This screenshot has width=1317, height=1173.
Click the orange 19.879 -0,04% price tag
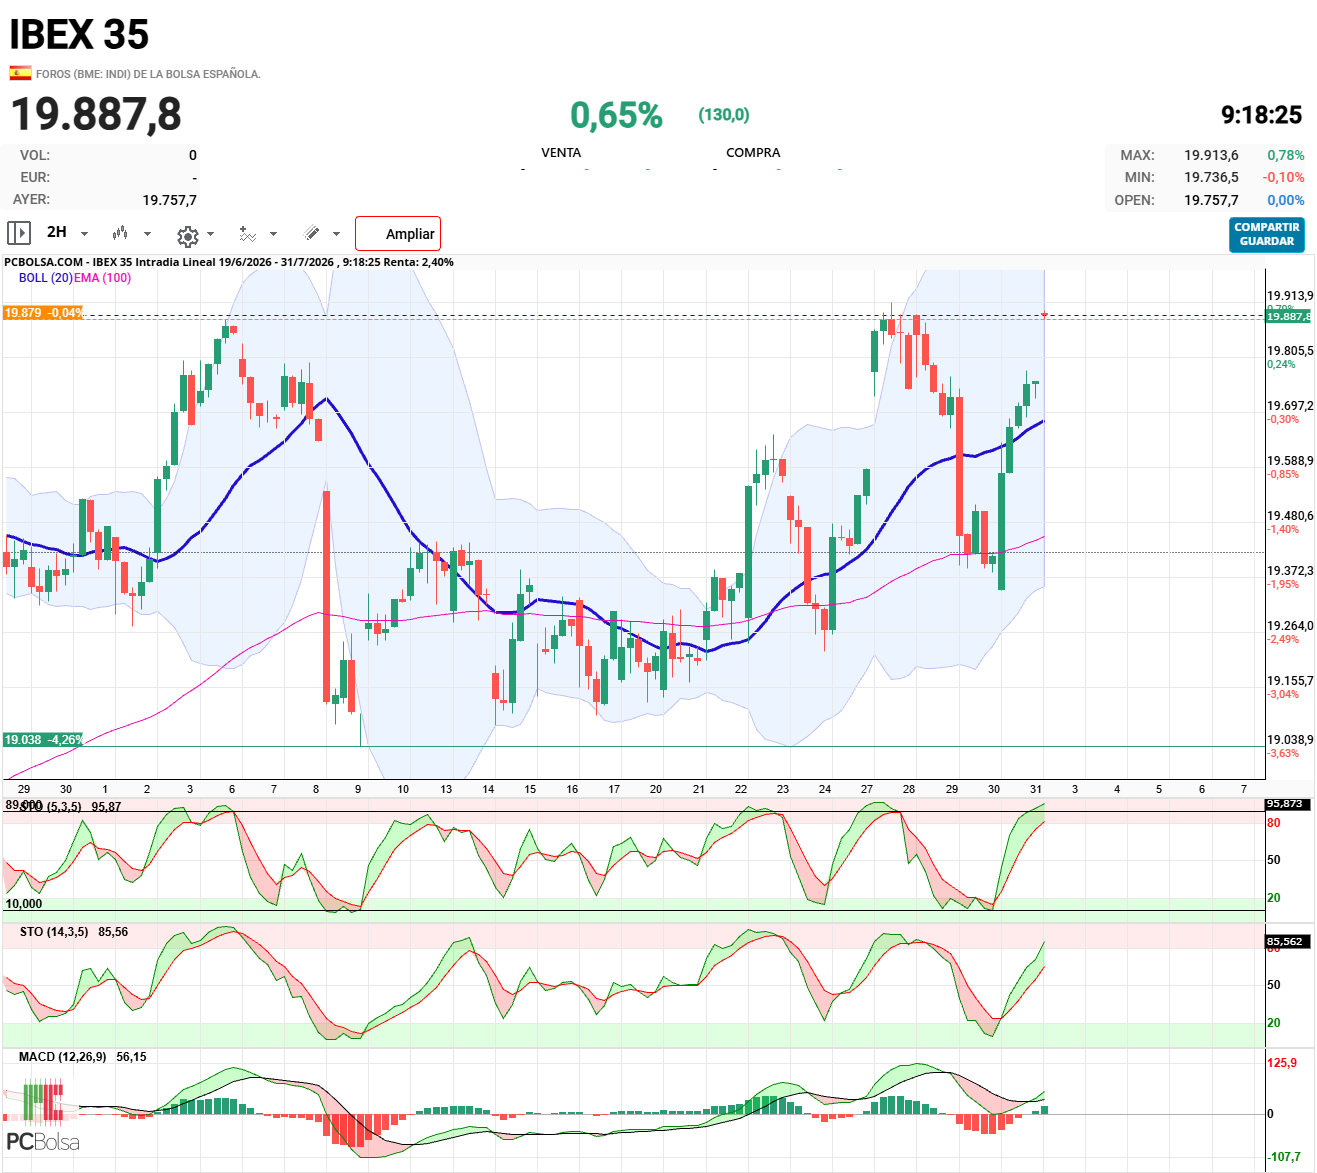click(x=43, y=313)
